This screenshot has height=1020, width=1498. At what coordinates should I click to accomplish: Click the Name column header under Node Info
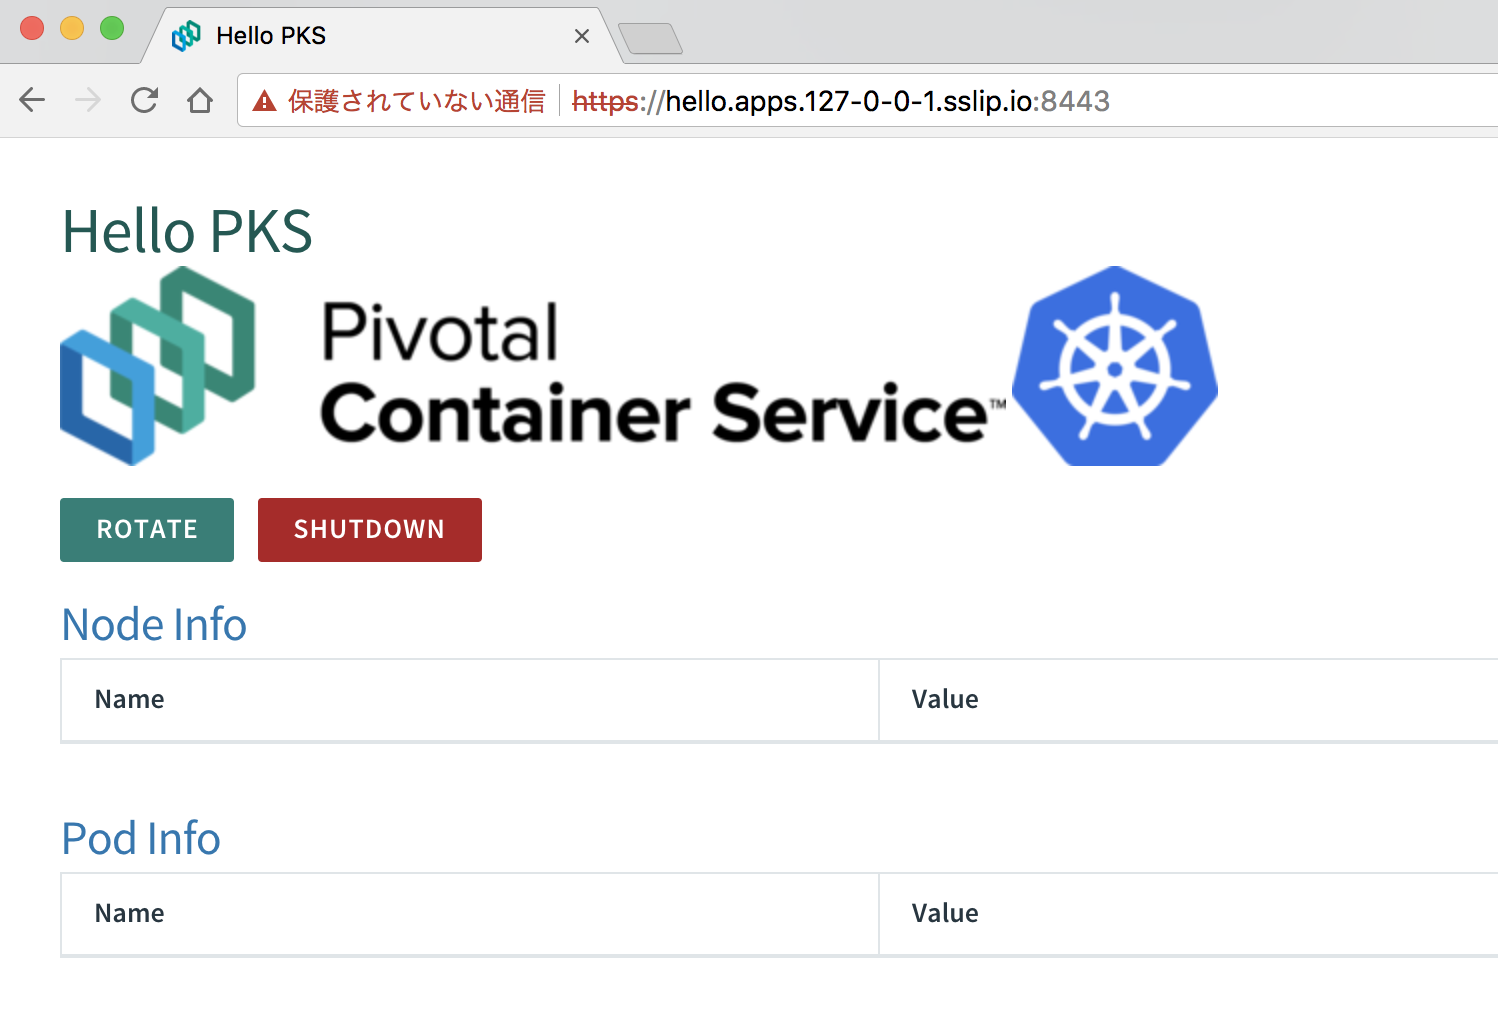pos(129,699)
